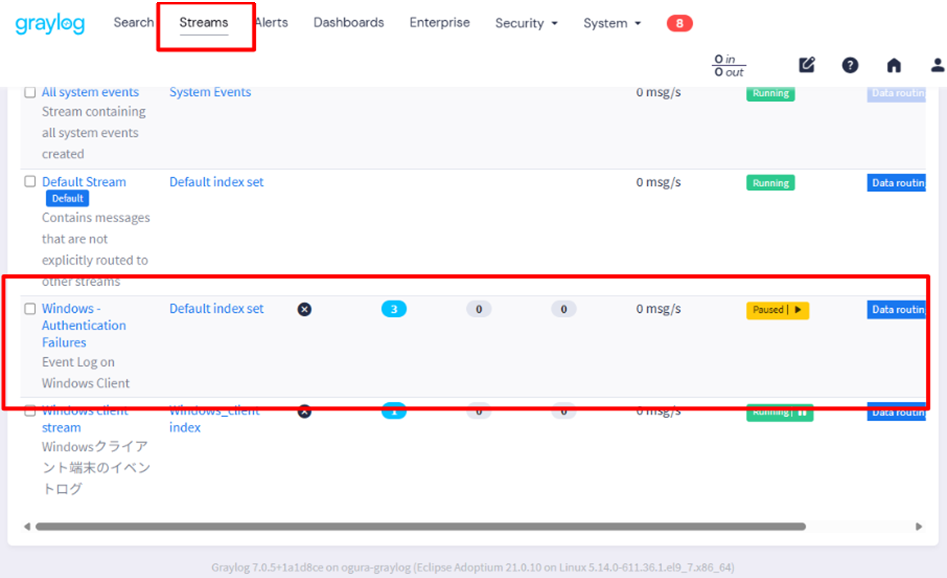
Task: Click the blue 1 rules count badge
Action: click(394, 411)
